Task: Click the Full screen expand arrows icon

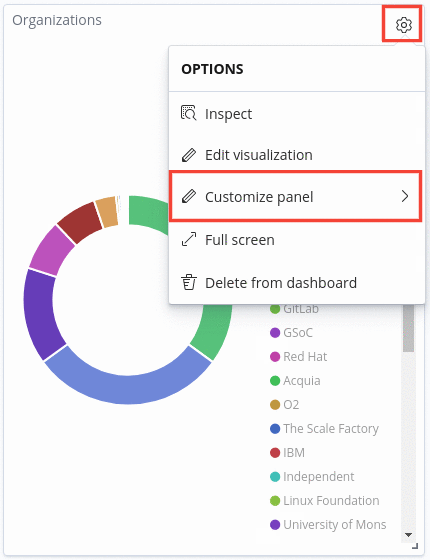Action: (189, 239)
